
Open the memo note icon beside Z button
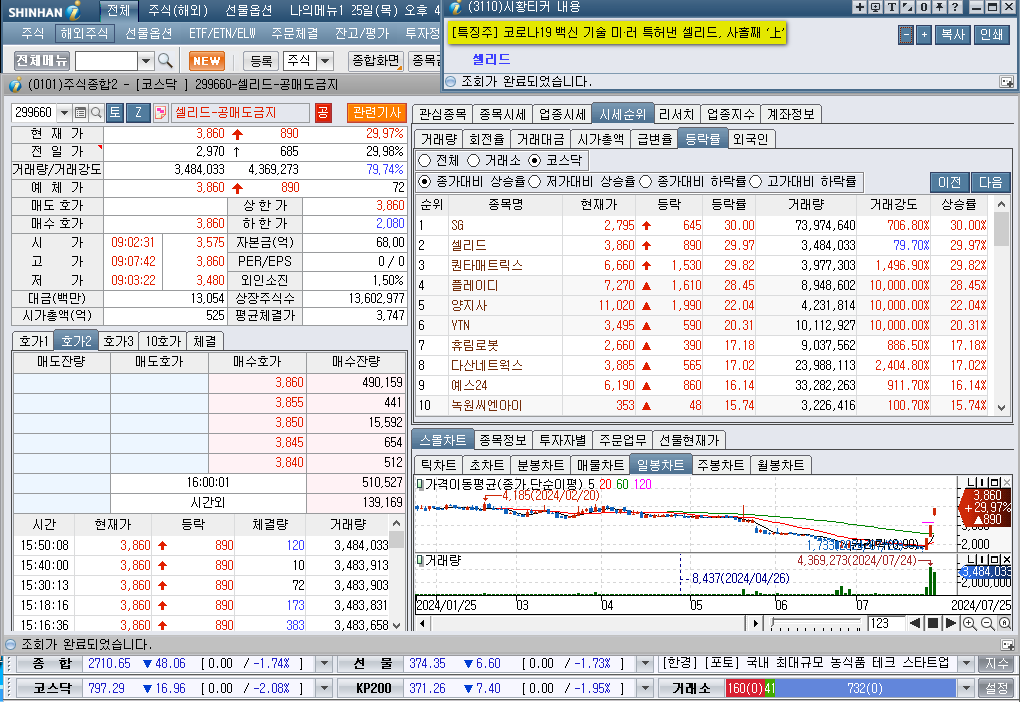(x=160, y=113)
